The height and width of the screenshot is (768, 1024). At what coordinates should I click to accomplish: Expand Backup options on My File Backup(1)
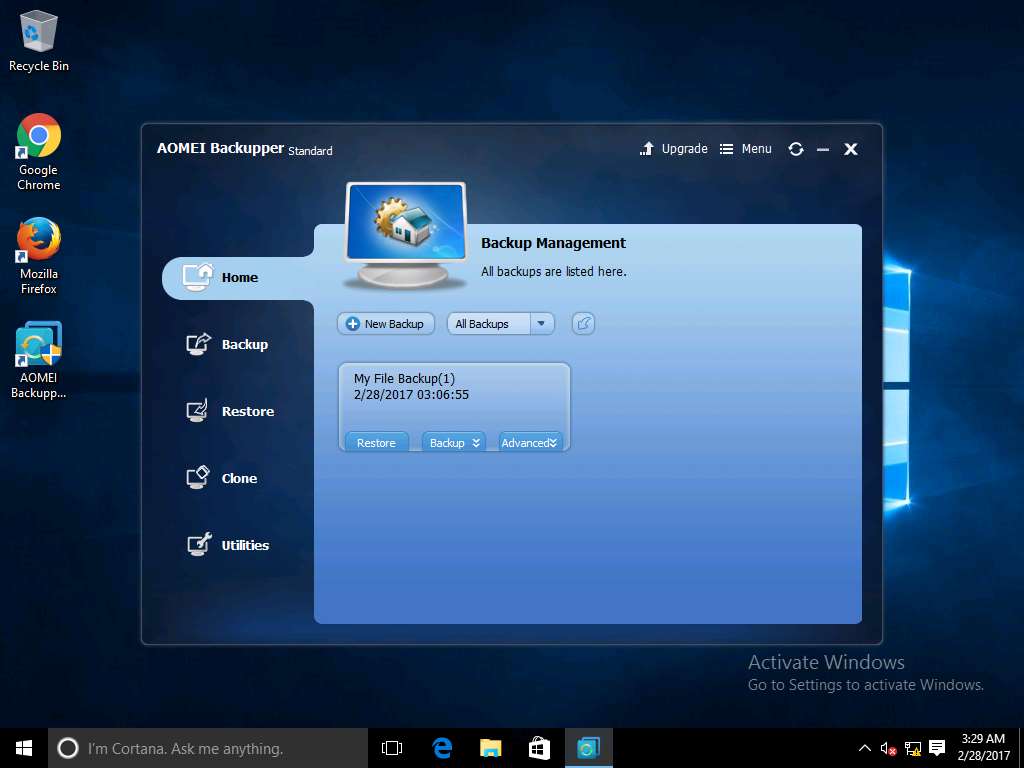(x=454, y=442)
